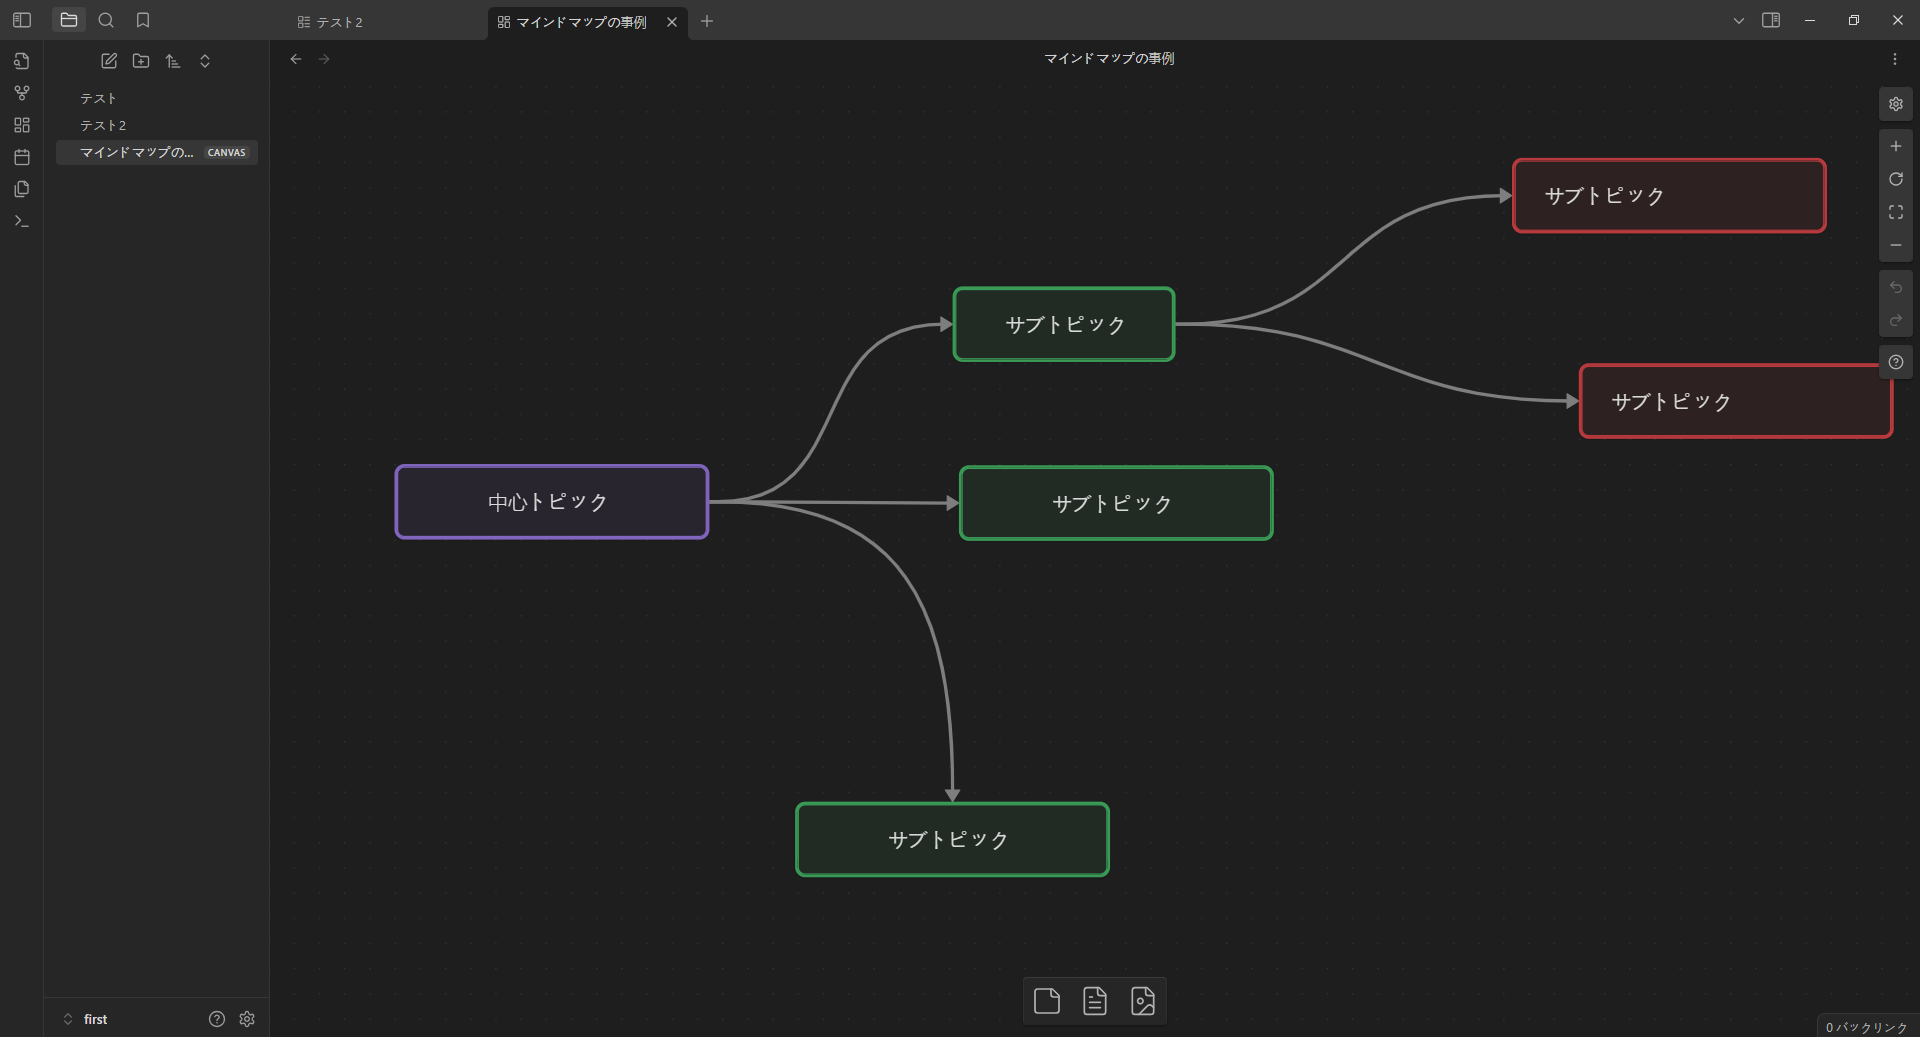1920x1037 pixels.
Task: Select the 中心トピック purple card
Action: pos(552,502)
